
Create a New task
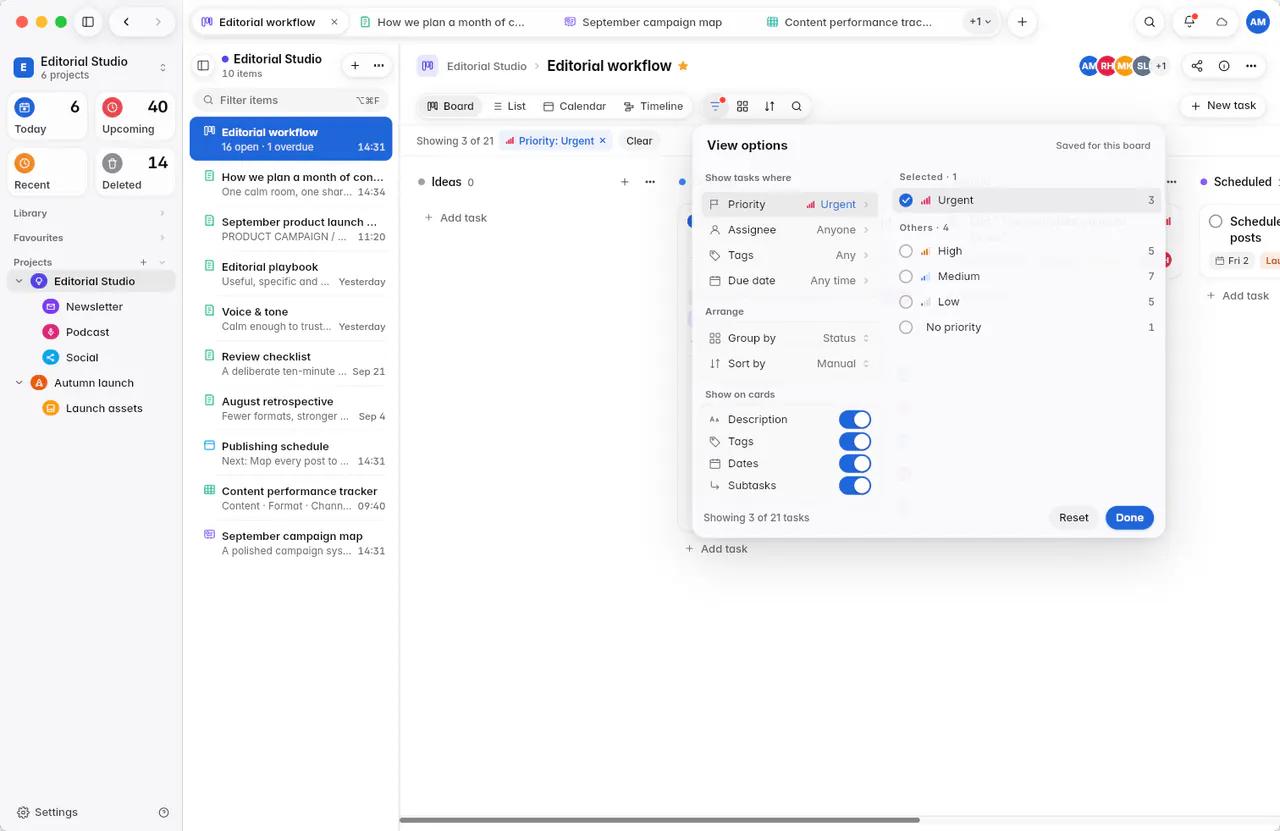[x=1223, y=106]
